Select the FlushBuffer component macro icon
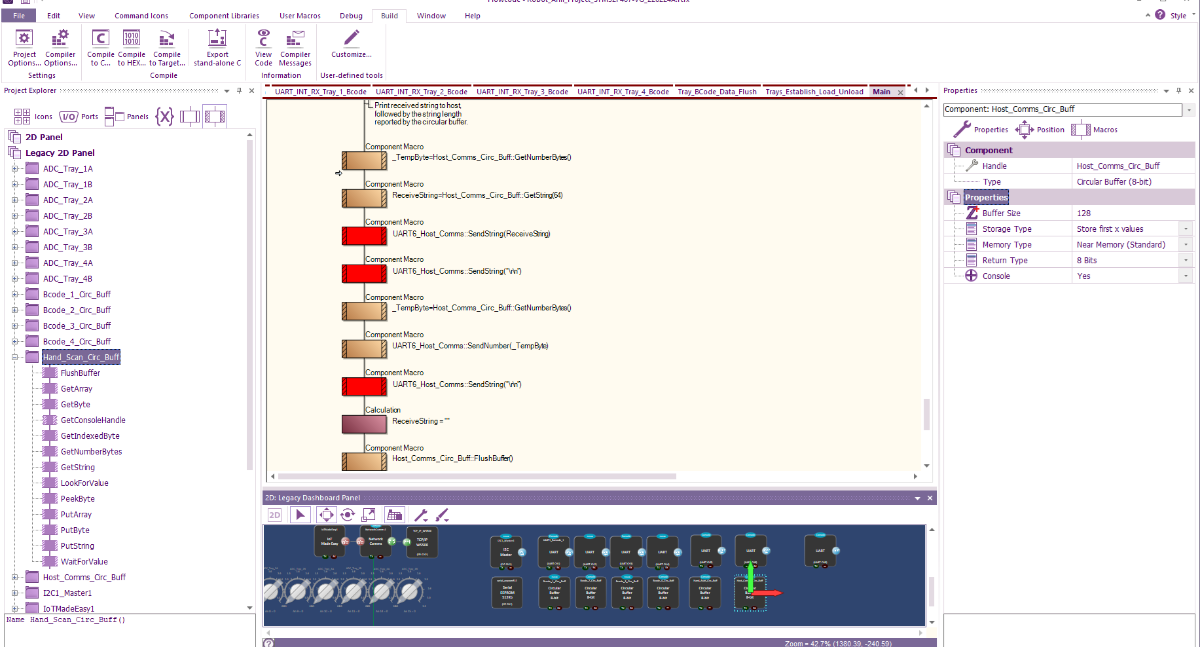This screenshot has height=647, width=1200. coord(364,461)
